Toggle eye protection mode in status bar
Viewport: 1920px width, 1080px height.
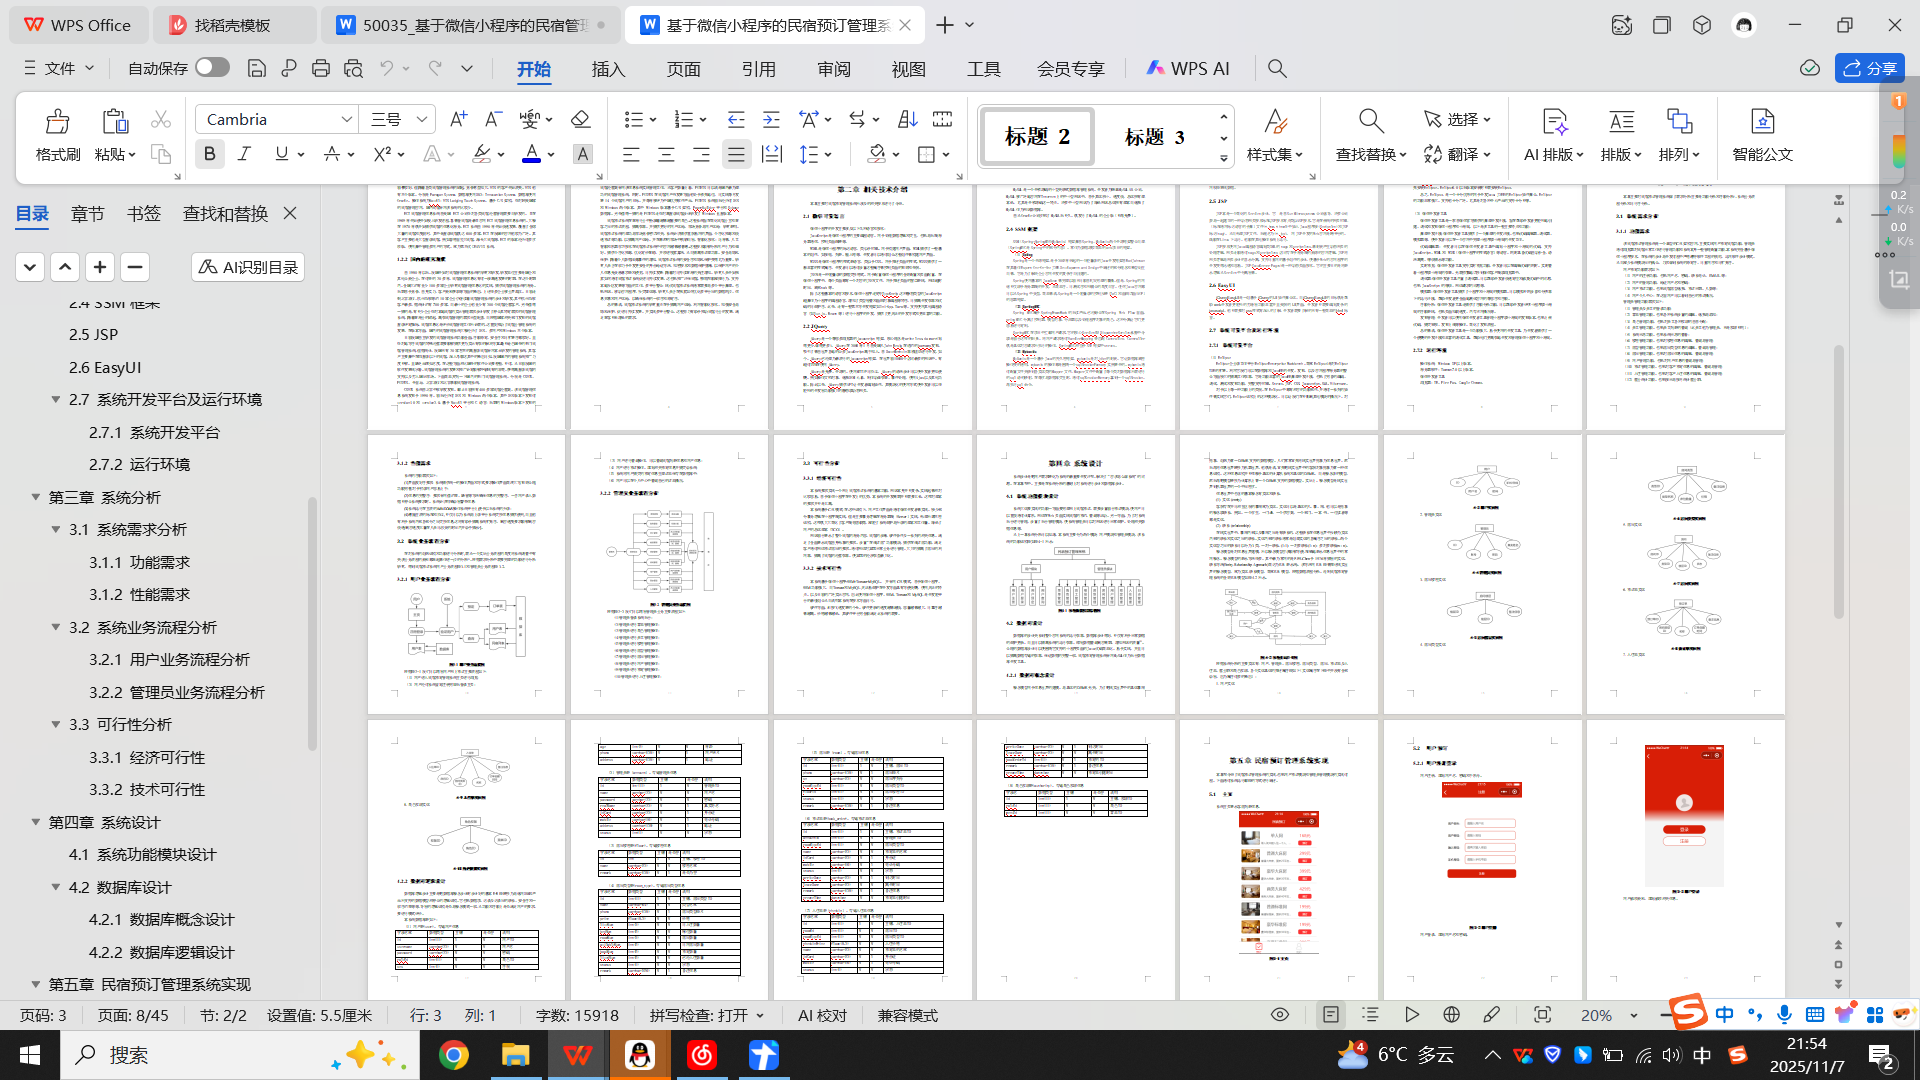[1279, 1015]
